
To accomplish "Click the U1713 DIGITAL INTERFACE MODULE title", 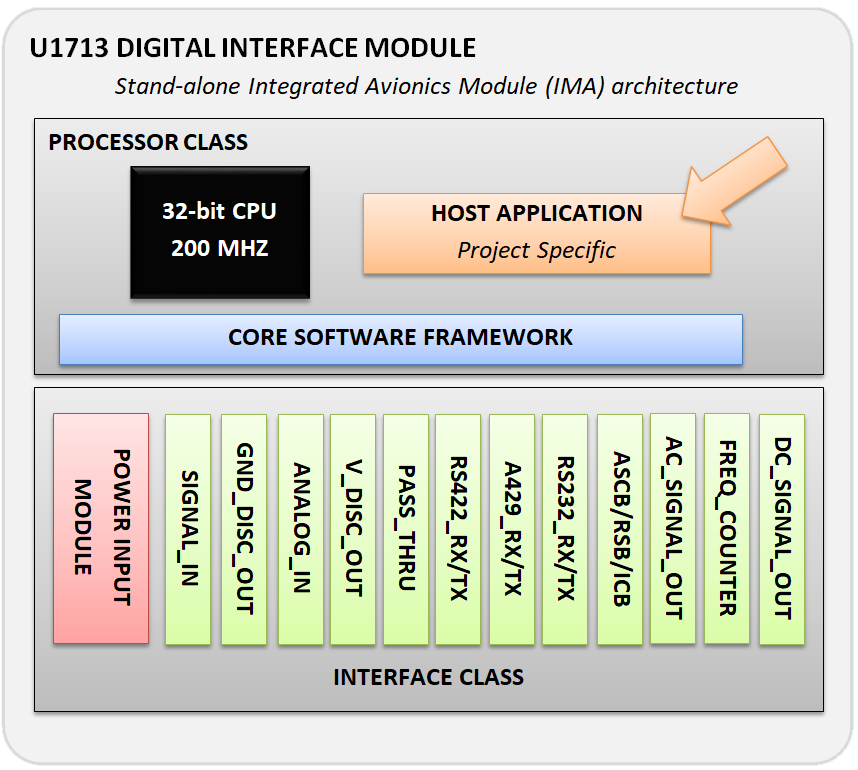I will [252, 48].
